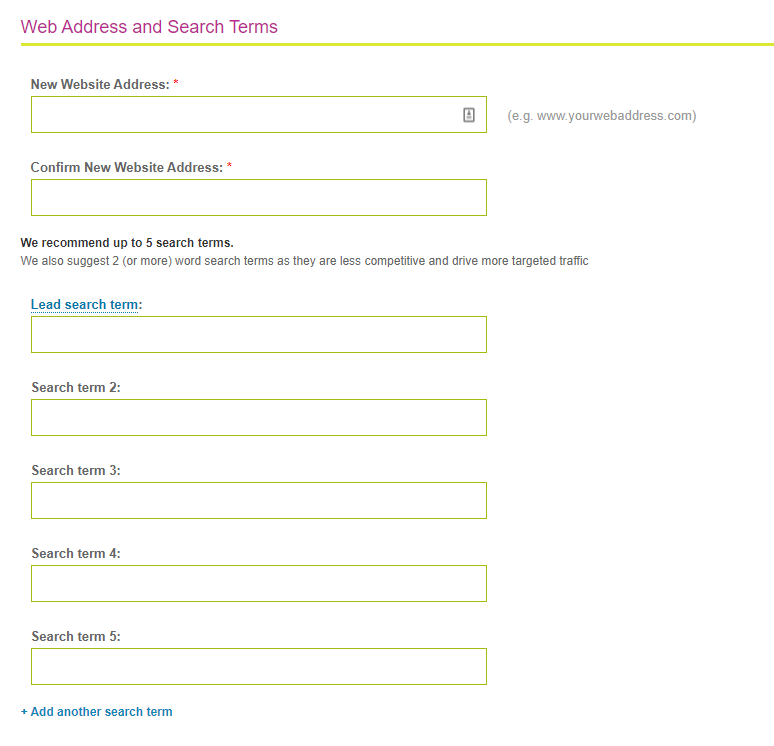
Task: Click the Search term 5 label
Action: [x=75, y=637]
